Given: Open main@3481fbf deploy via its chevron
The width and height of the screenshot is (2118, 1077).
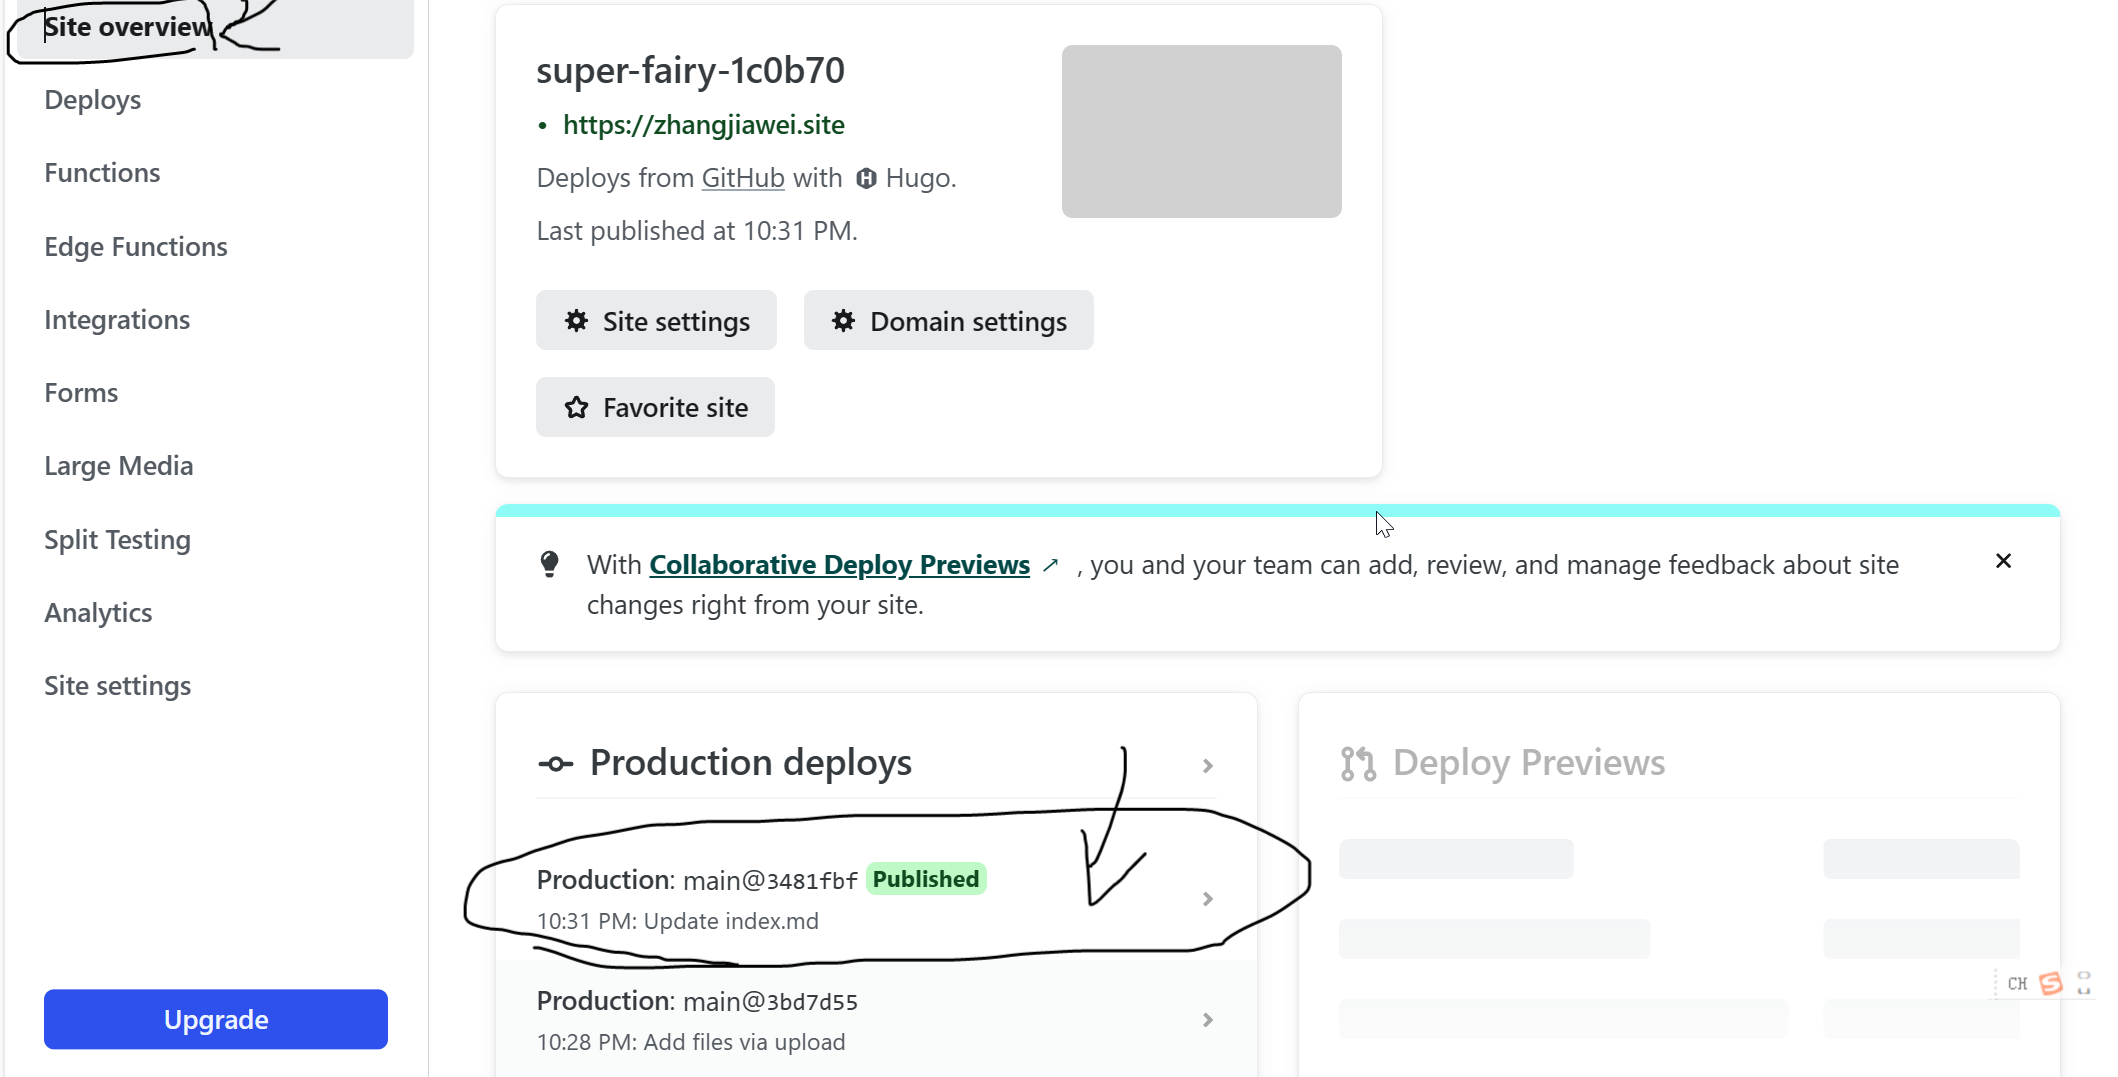Looking at the screenshot, I should [x=1207, y=898].
